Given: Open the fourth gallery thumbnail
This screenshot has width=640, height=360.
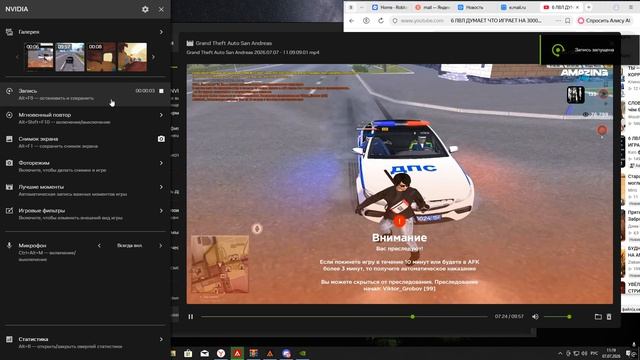Looking at the screenshot, I should click(132, 57).
